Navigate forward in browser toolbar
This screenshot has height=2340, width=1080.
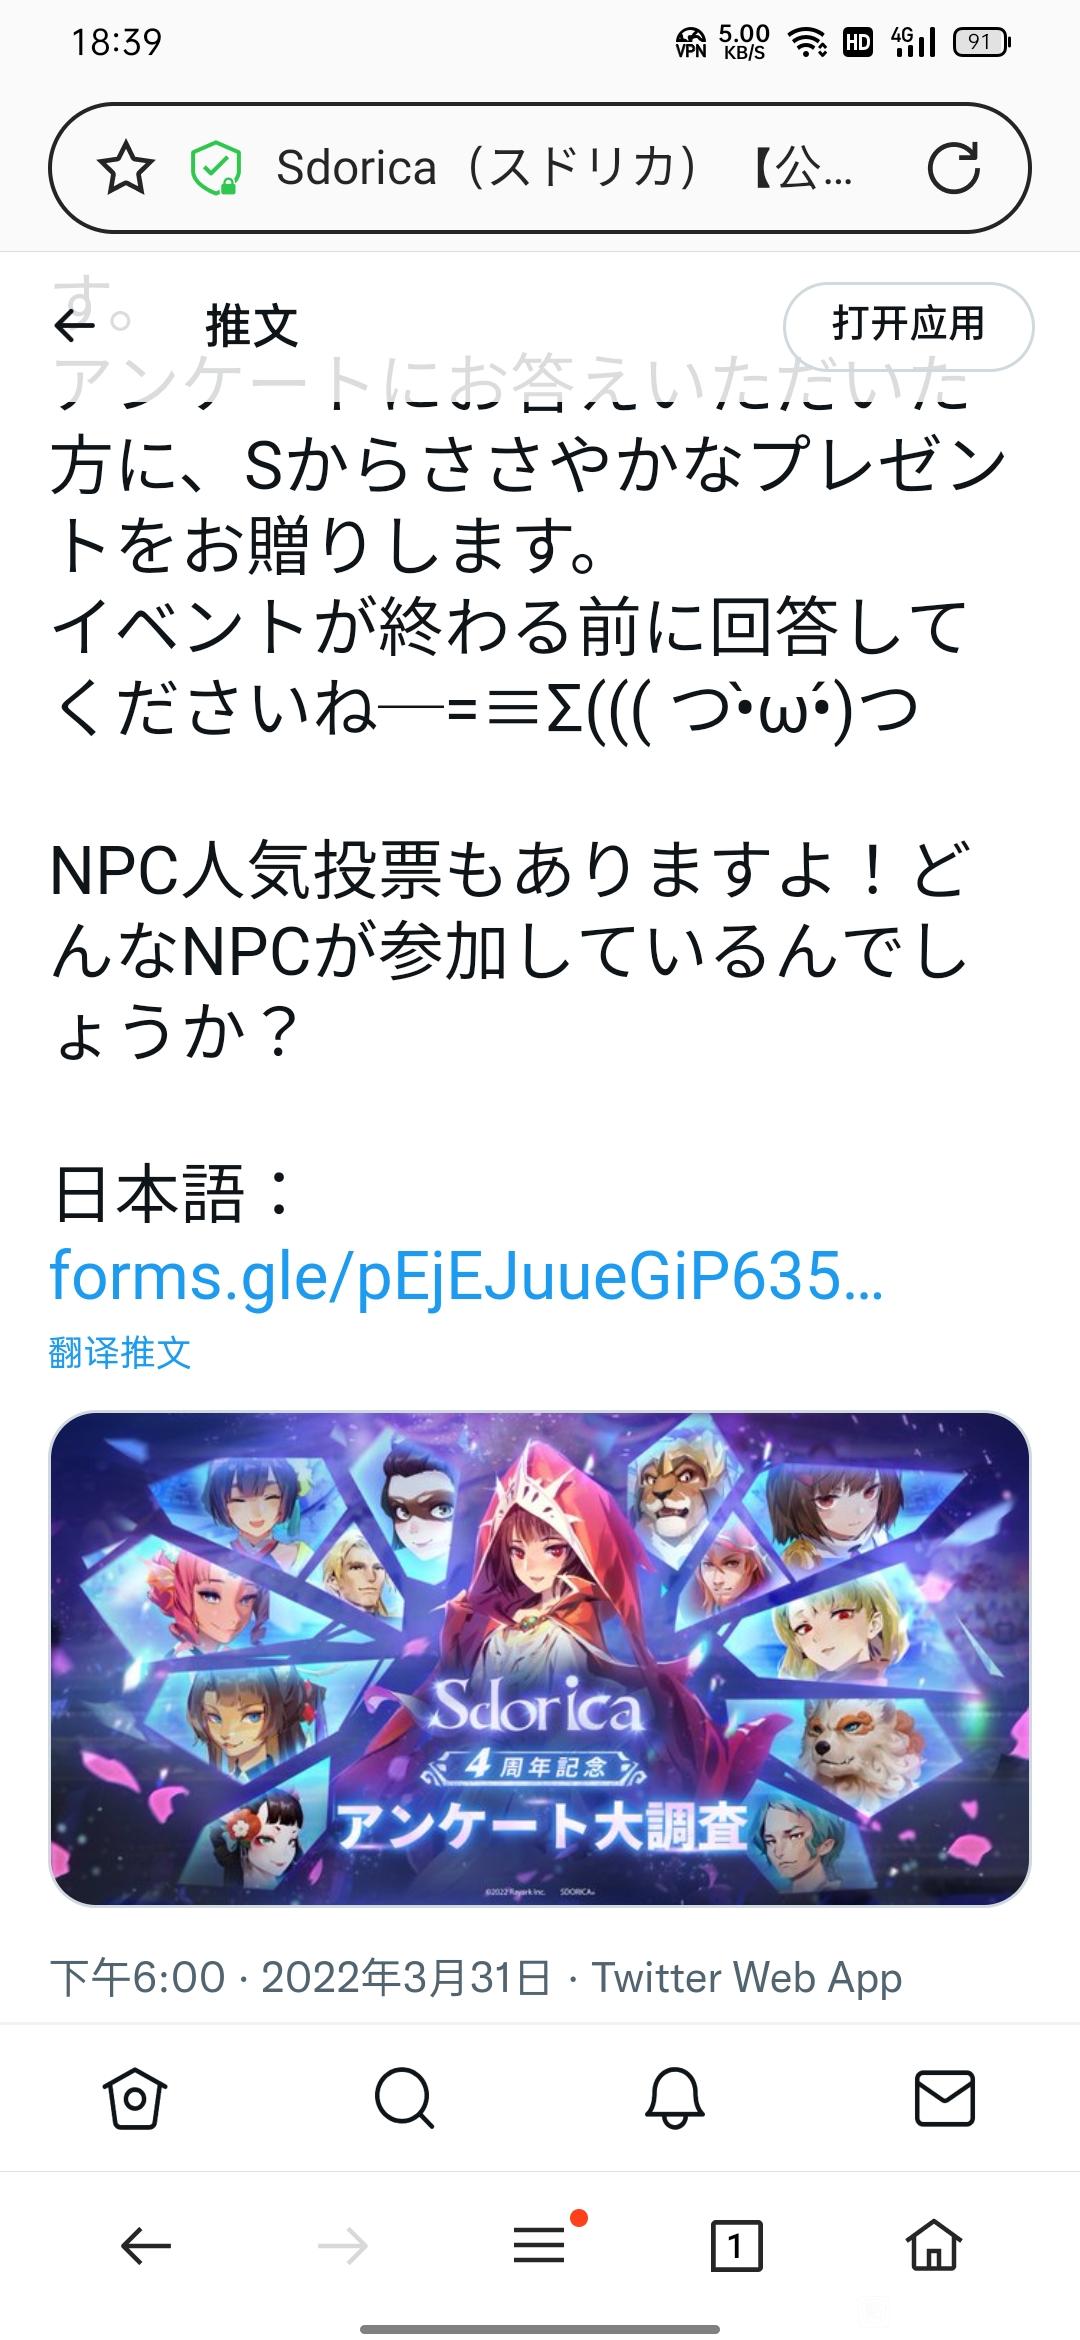coord(343,2246)
